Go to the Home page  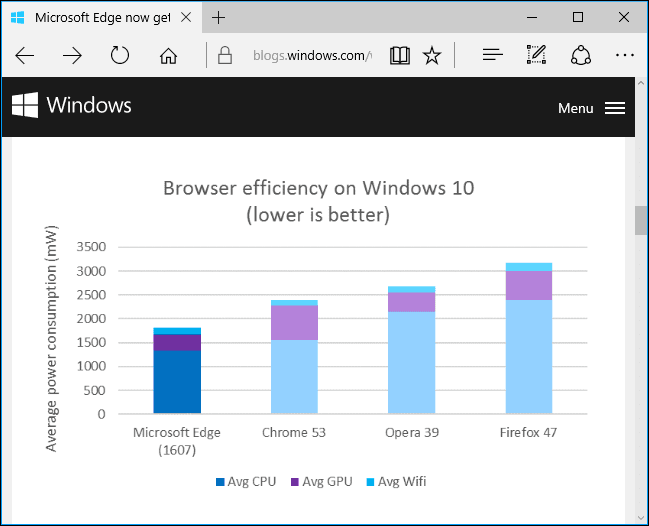tap(169, 55)
